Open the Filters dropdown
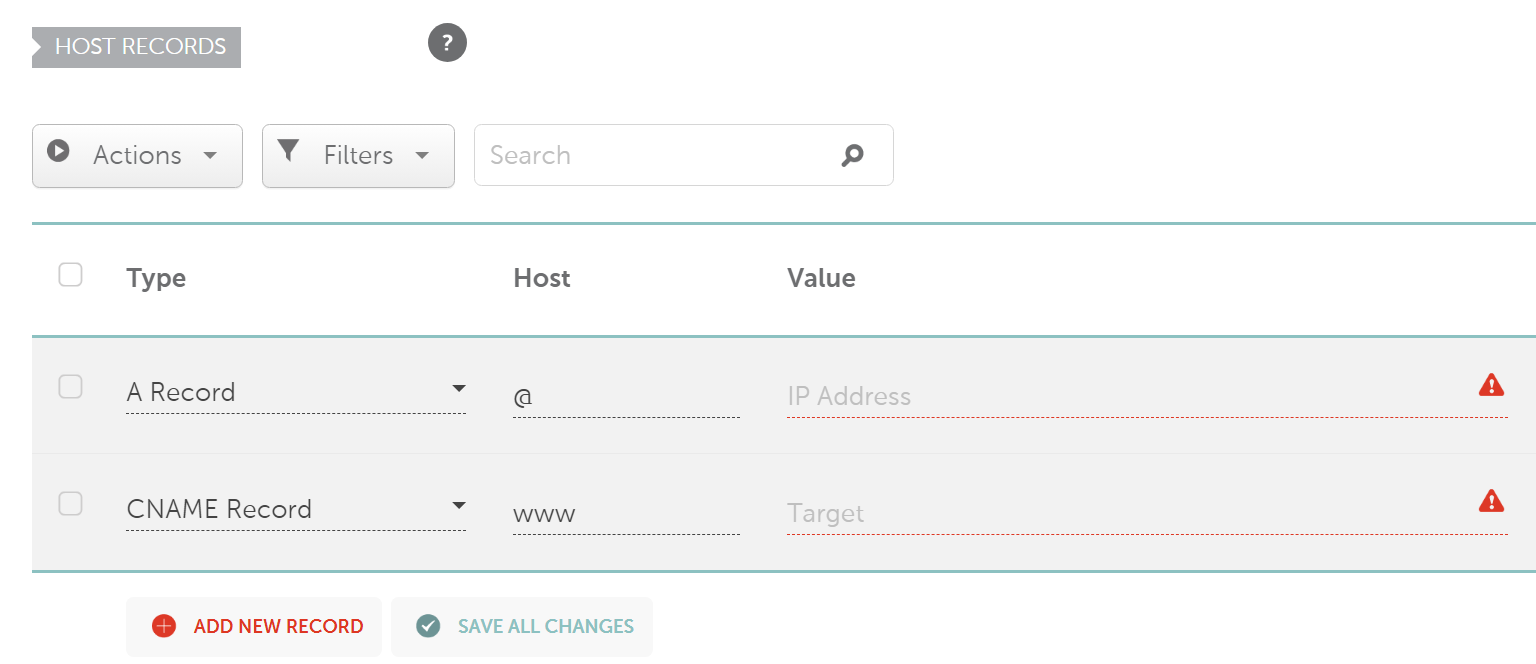The height and width of the screenshot is (664, 1536). point(358,155)
